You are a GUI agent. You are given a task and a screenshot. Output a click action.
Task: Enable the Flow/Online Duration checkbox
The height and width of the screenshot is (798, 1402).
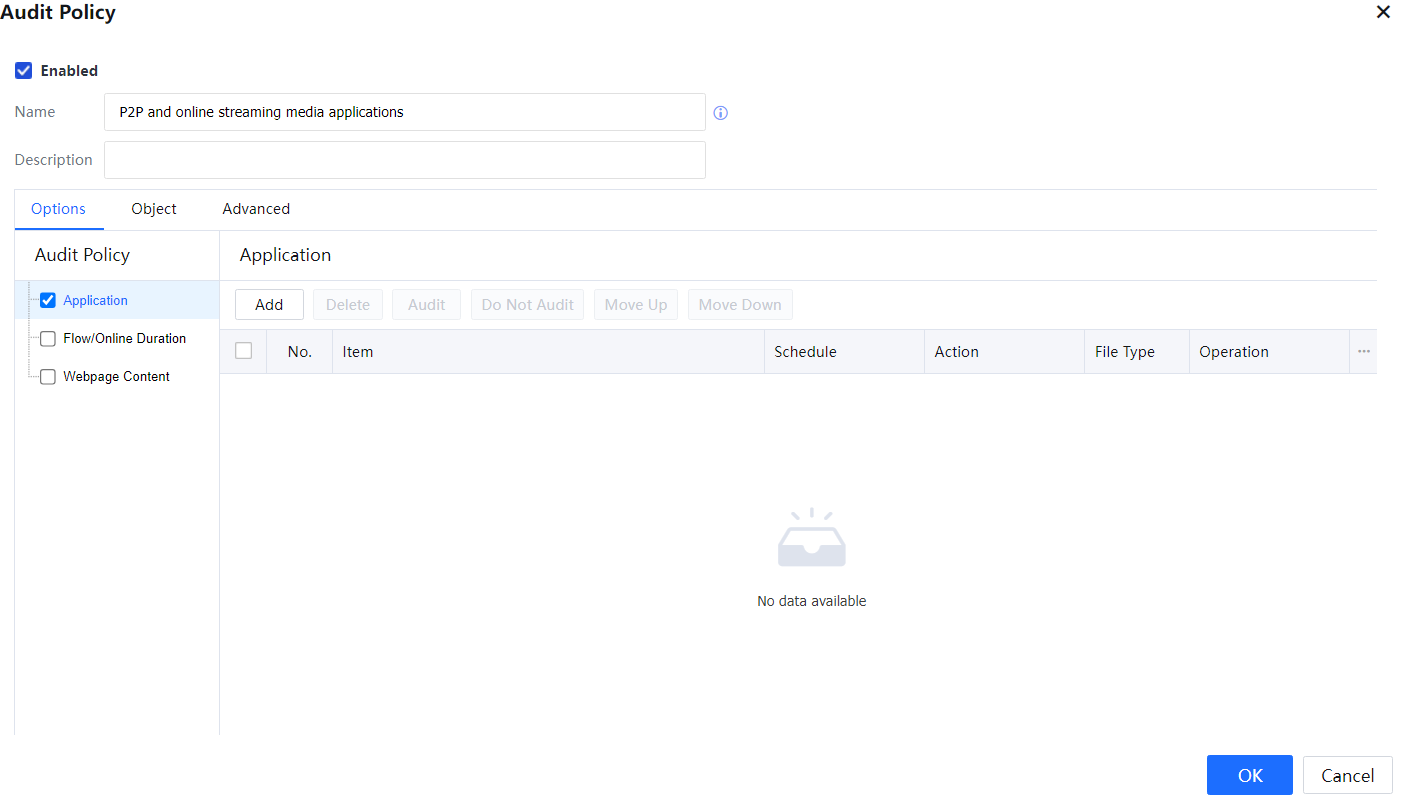[47, 339]
